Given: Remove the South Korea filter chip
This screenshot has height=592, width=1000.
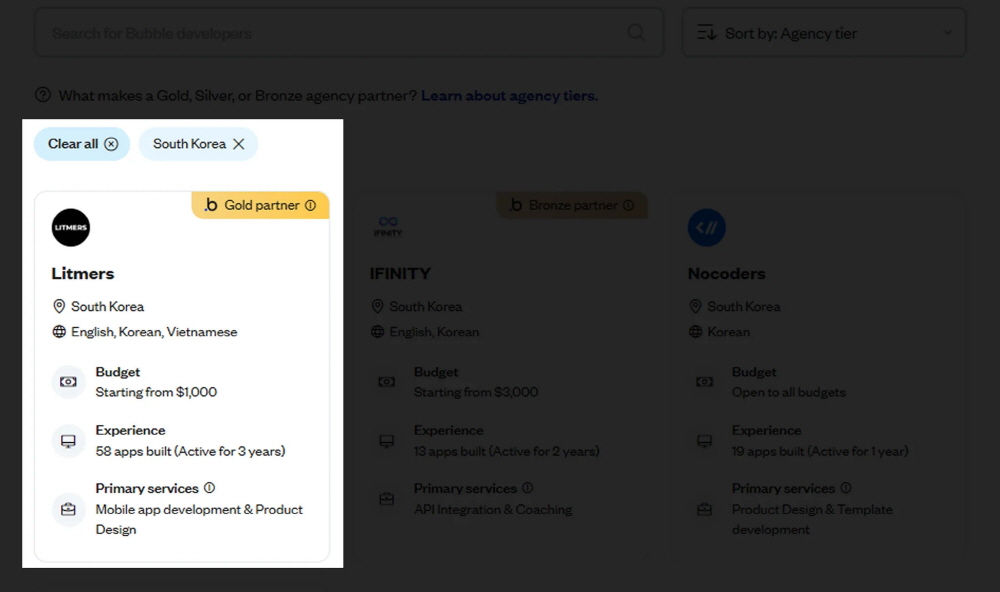Looking at the screenshot, I should click(x=239, y=144).
